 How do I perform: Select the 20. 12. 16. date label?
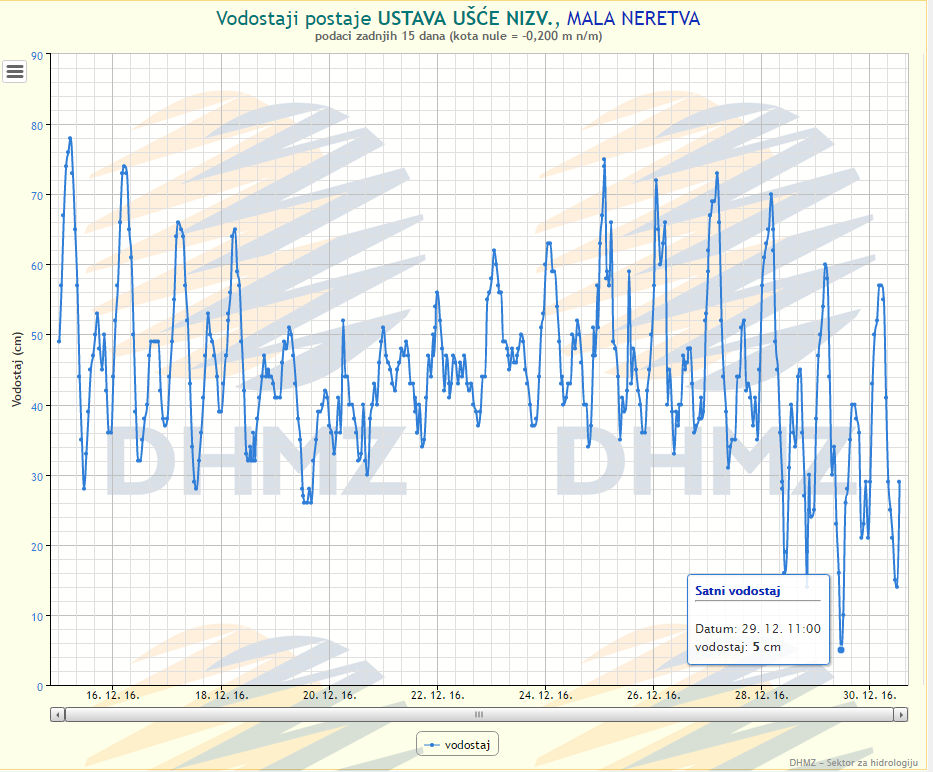pyautogui.click(x=328, y=695)
